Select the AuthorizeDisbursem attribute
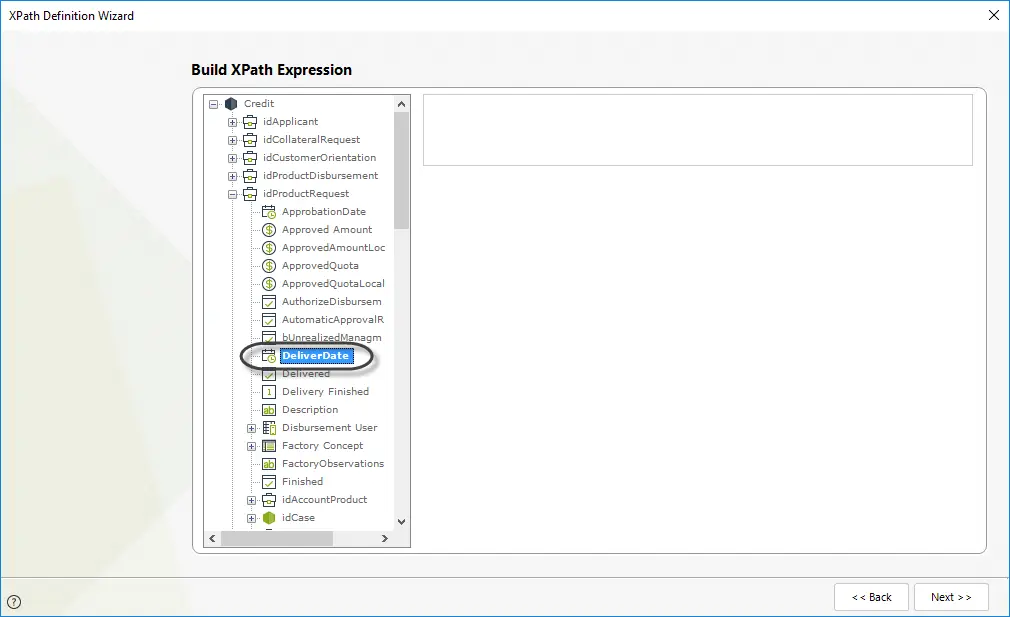 (332, 302)
